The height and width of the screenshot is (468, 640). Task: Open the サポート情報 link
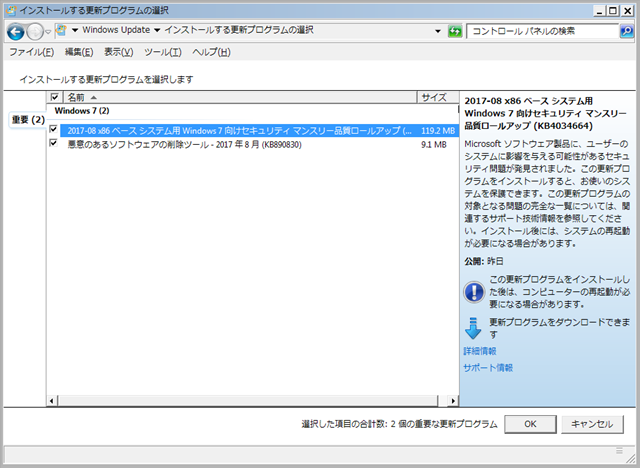488,368
